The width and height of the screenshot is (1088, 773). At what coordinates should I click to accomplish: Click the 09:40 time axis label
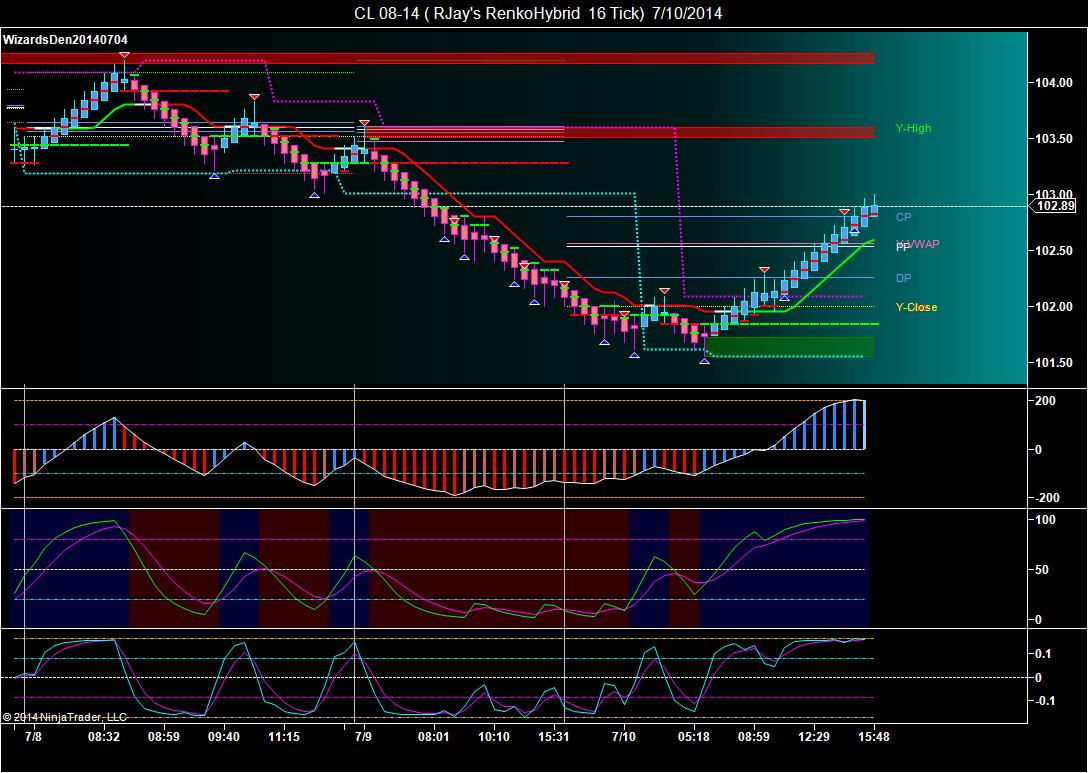tap(223, 736)
